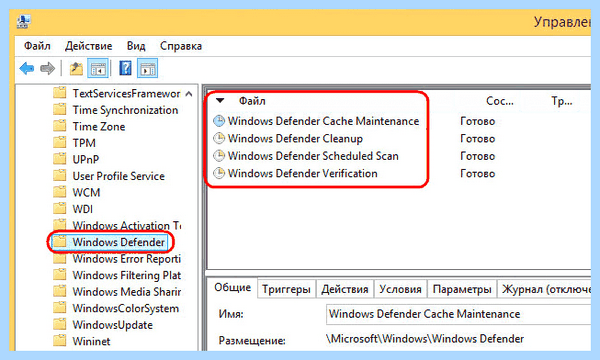This screenshot has height=360, width=600.
Task: Switch to the Параметры tab
Action: coord(462,289)
